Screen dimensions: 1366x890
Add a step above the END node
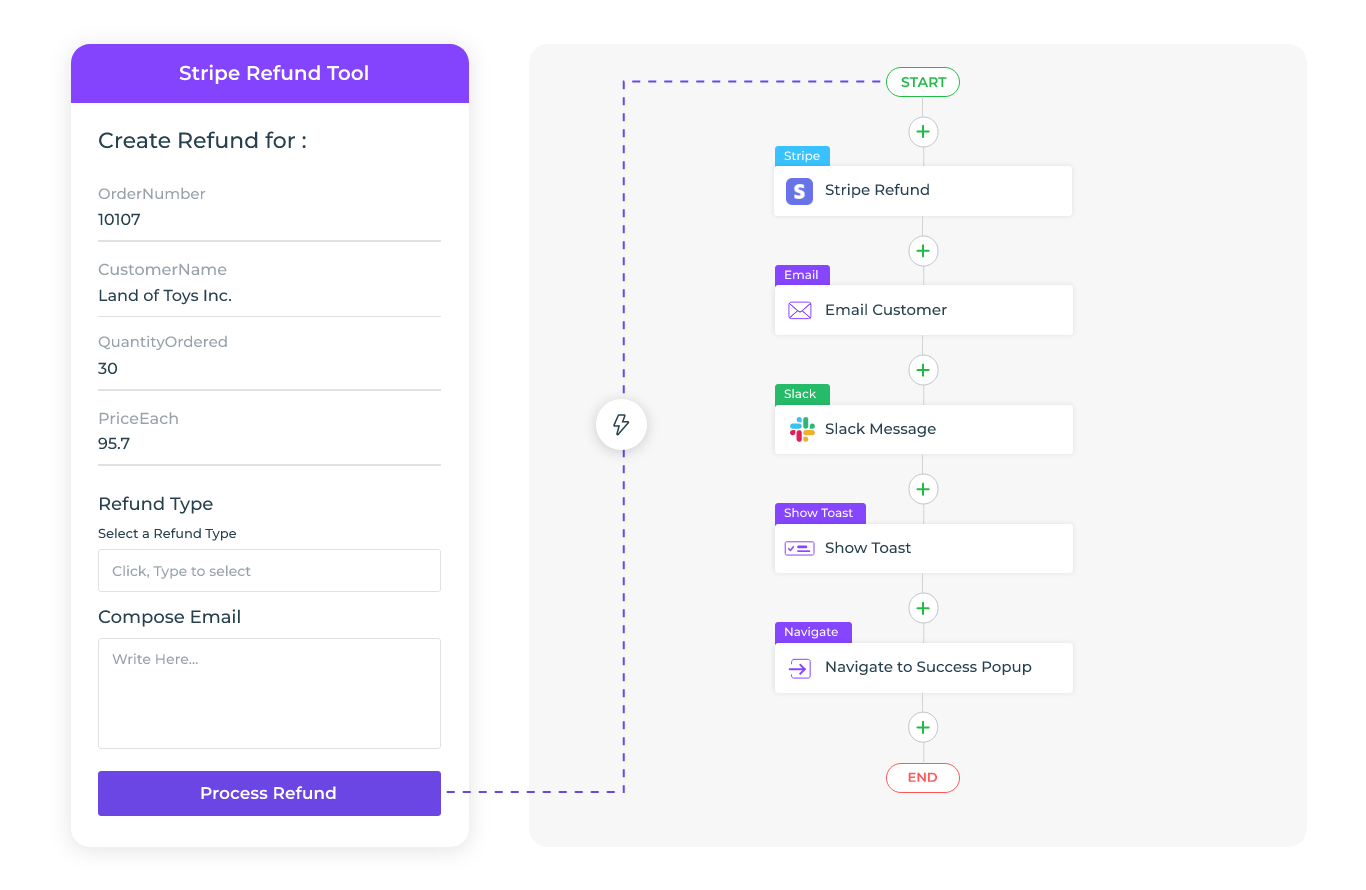[x=923, y=727]
